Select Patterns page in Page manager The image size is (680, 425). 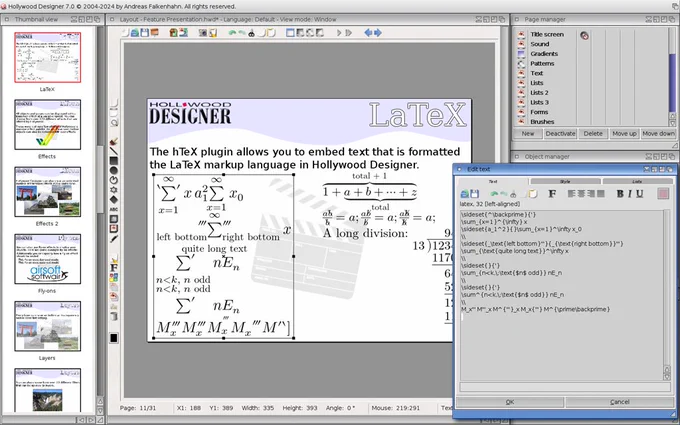point(542,63)
